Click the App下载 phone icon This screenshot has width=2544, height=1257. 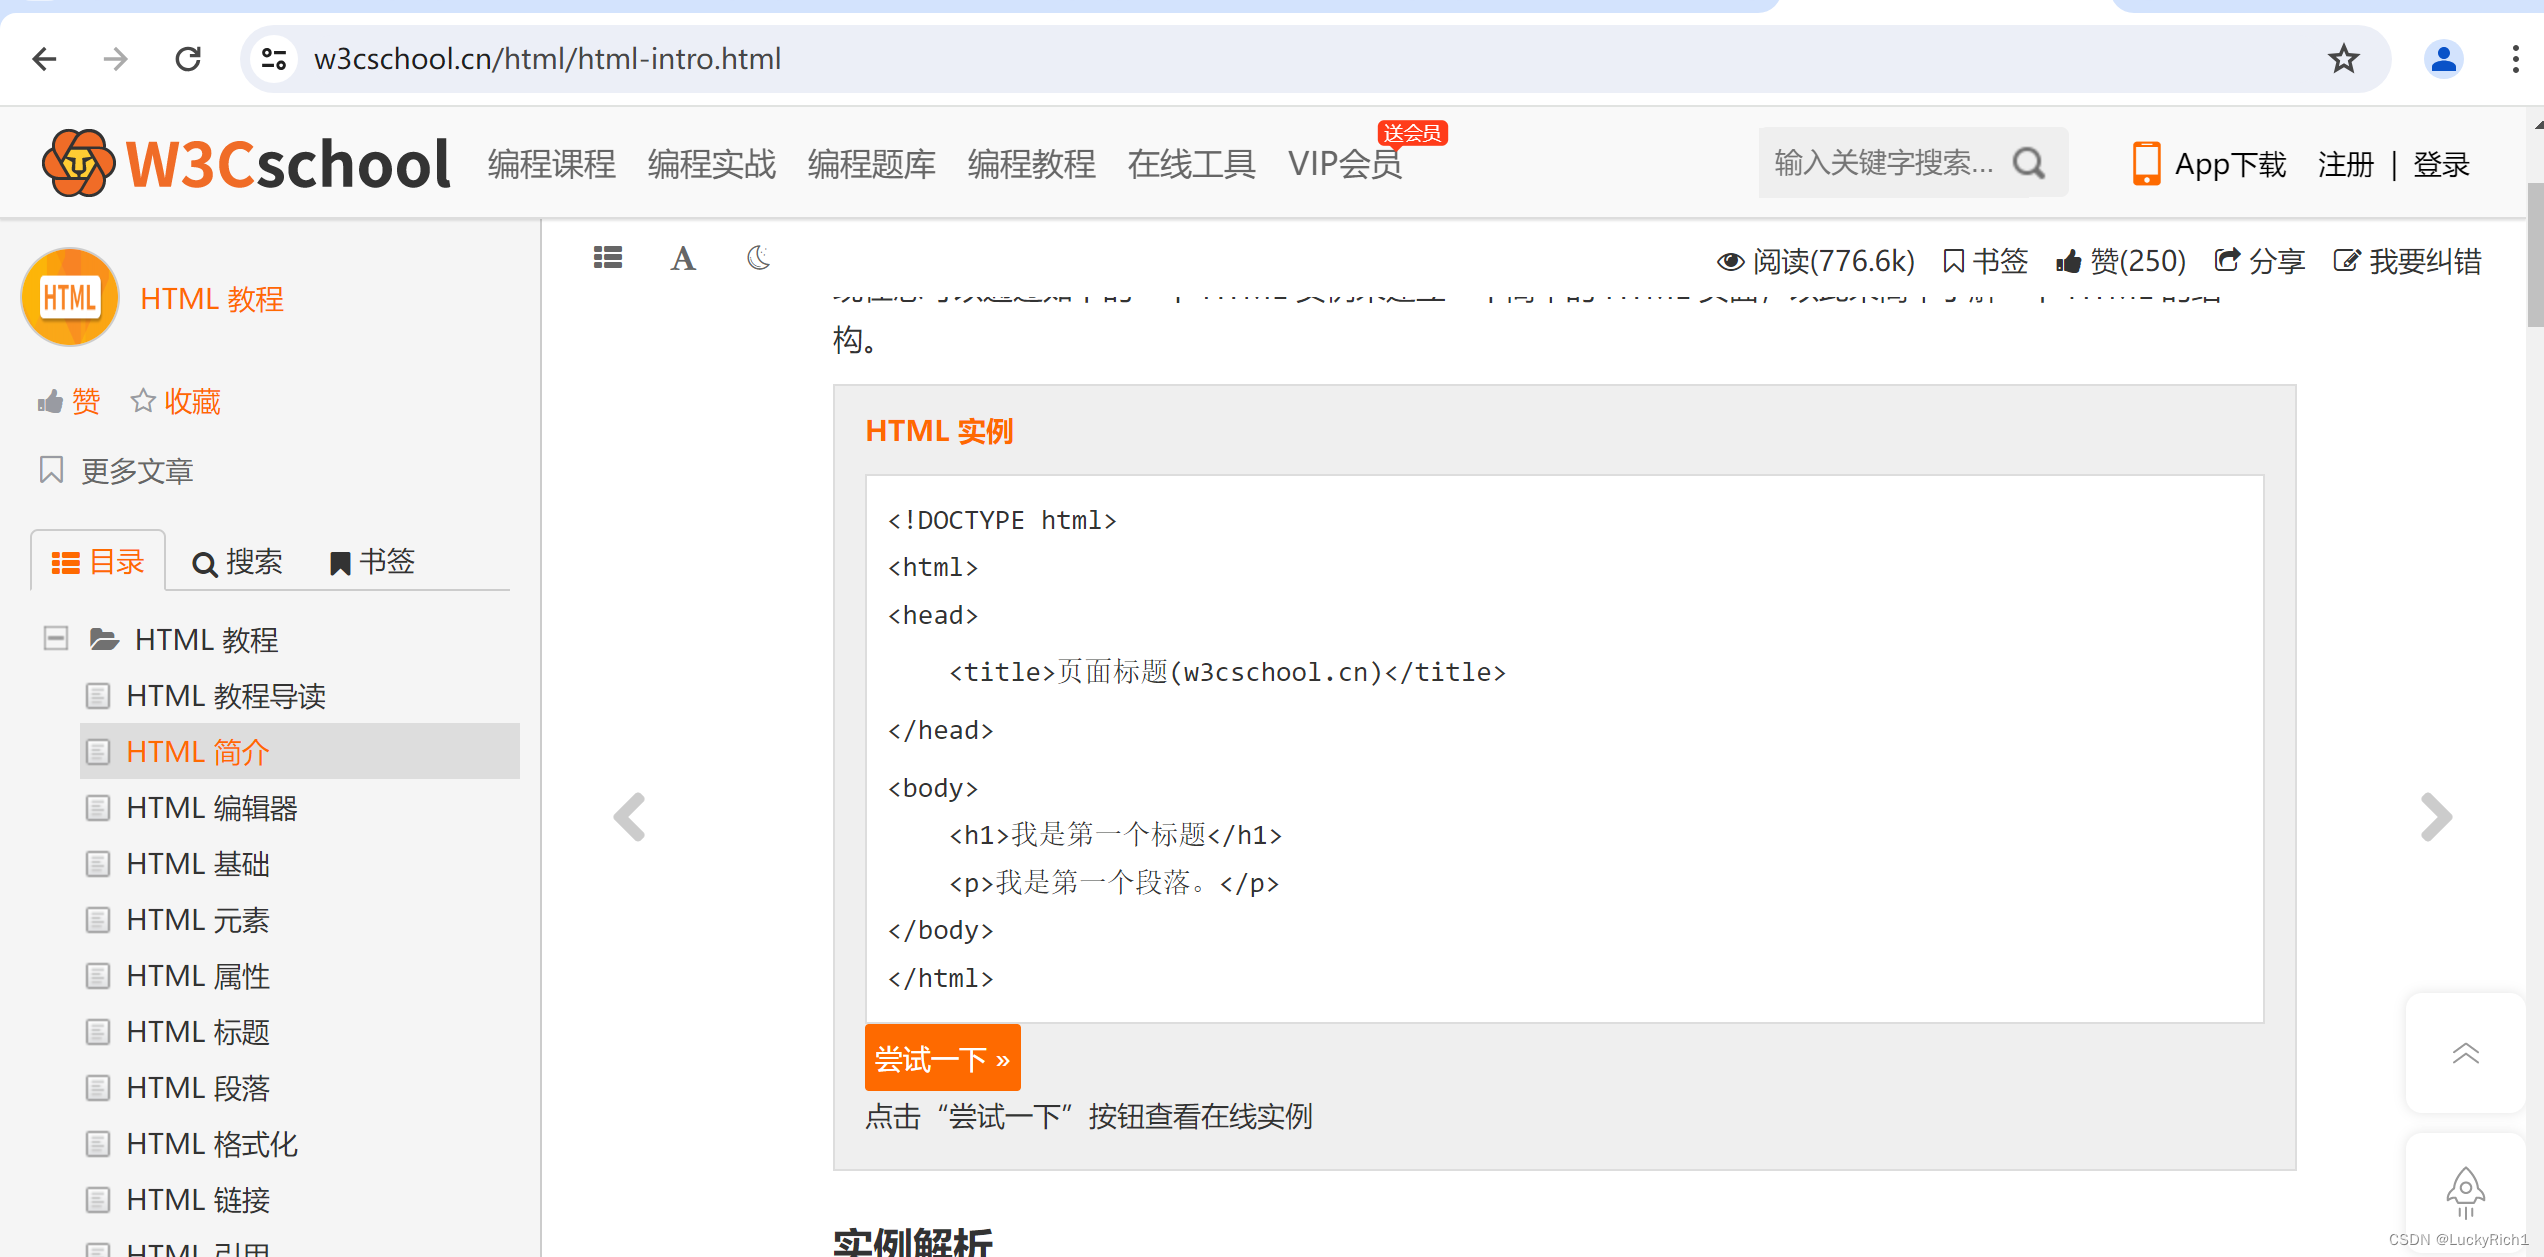pyautogui.click(x=2146, y=163)
